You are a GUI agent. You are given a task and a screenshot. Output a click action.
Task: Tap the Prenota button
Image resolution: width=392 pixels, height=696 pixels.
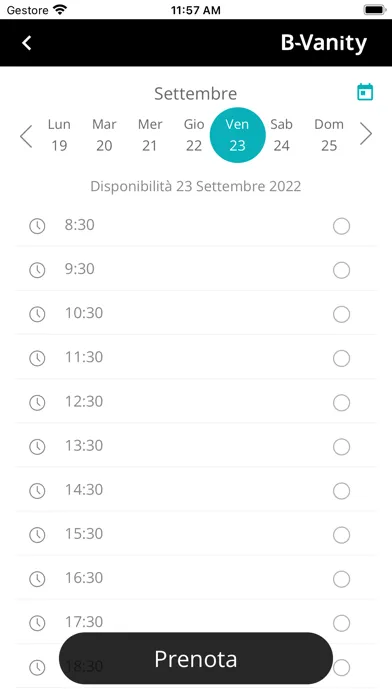(196, 658)
